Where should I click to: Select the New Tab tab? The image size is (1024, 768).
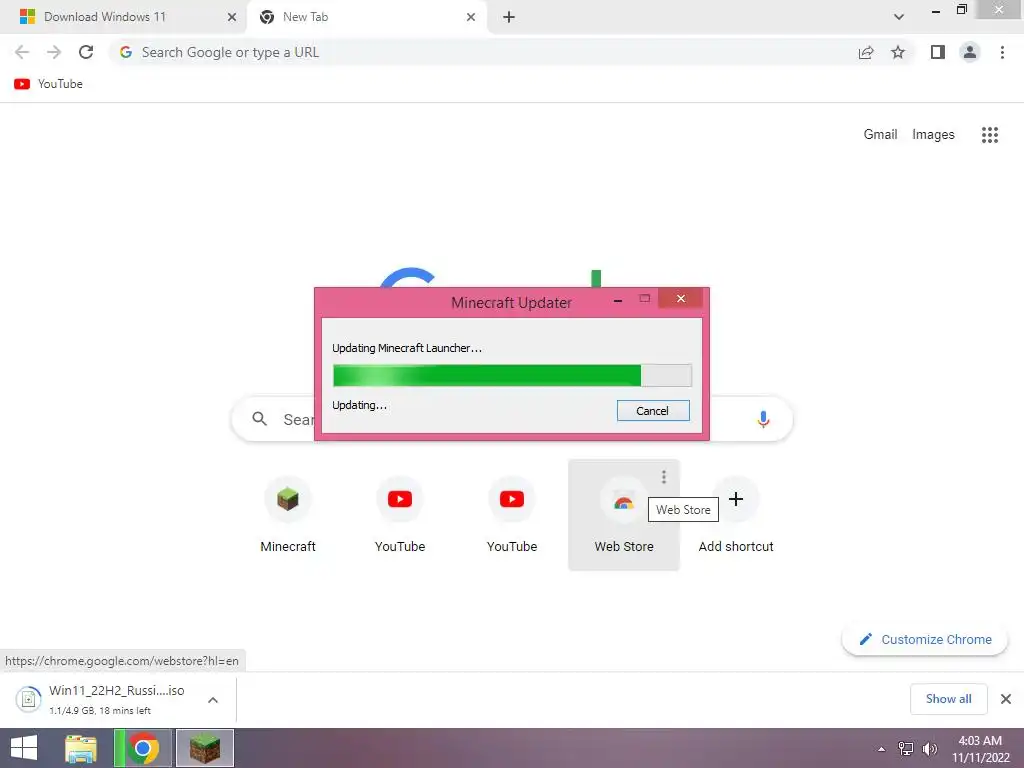[x=366, y=17]
